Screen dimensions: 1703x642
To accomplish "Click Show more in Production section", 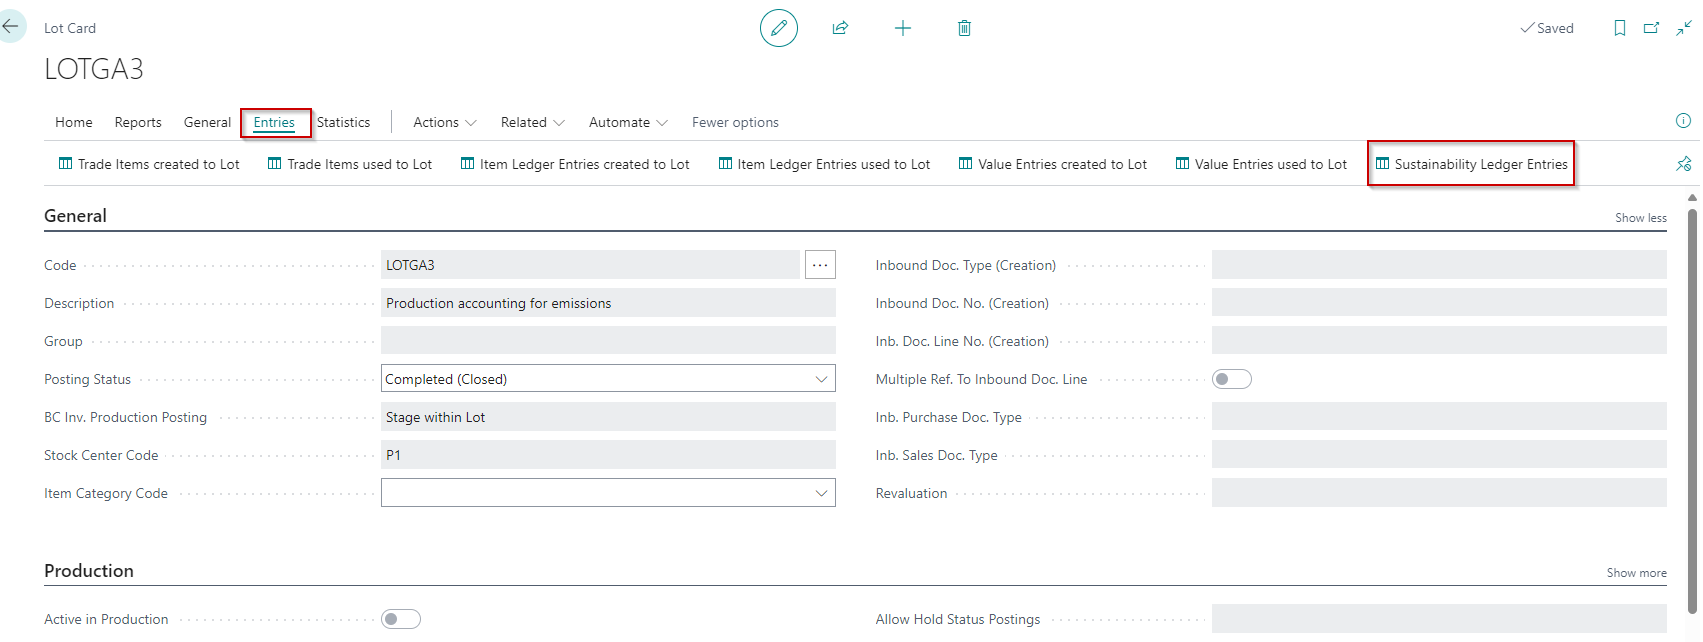I will pos(1636,573).
